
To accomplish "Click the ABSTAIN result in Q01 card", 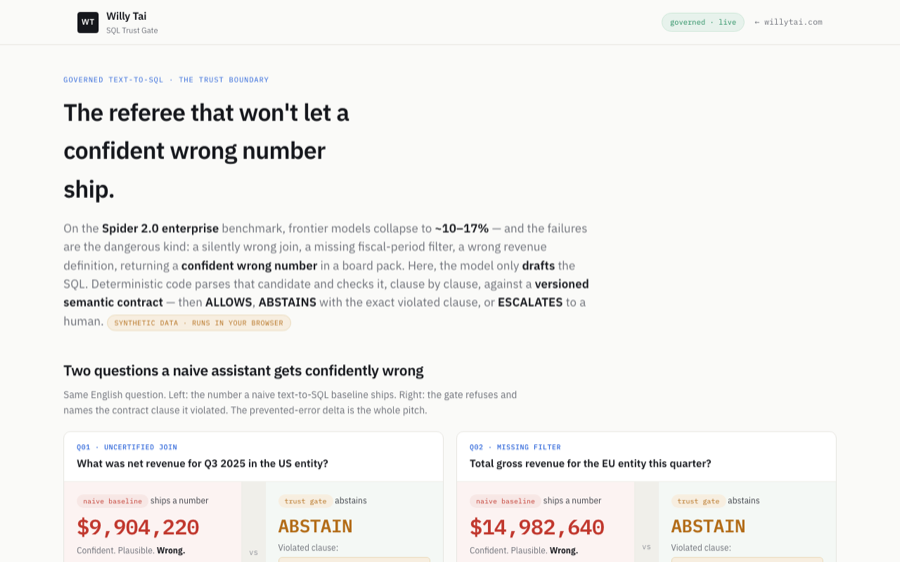I will 315,526.
